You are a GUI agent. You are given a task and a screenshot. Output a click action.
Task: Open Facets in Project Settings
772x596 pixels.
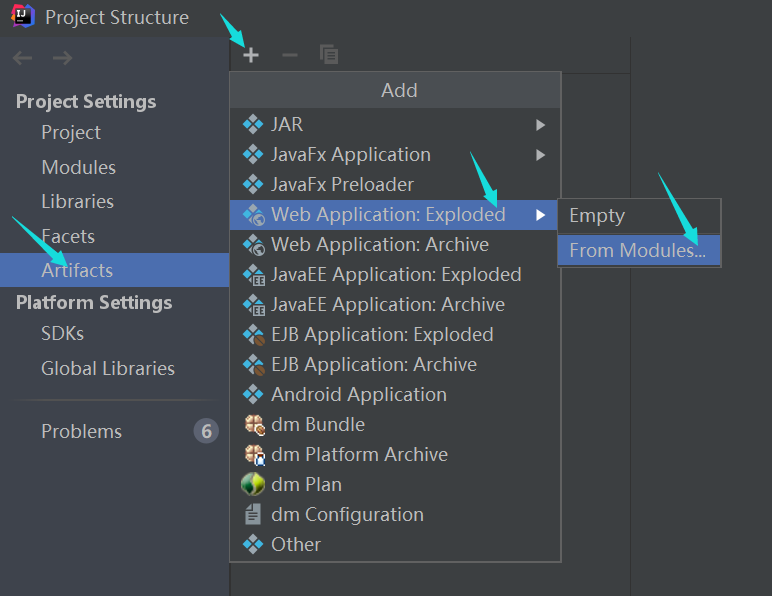tap(114, 236)
